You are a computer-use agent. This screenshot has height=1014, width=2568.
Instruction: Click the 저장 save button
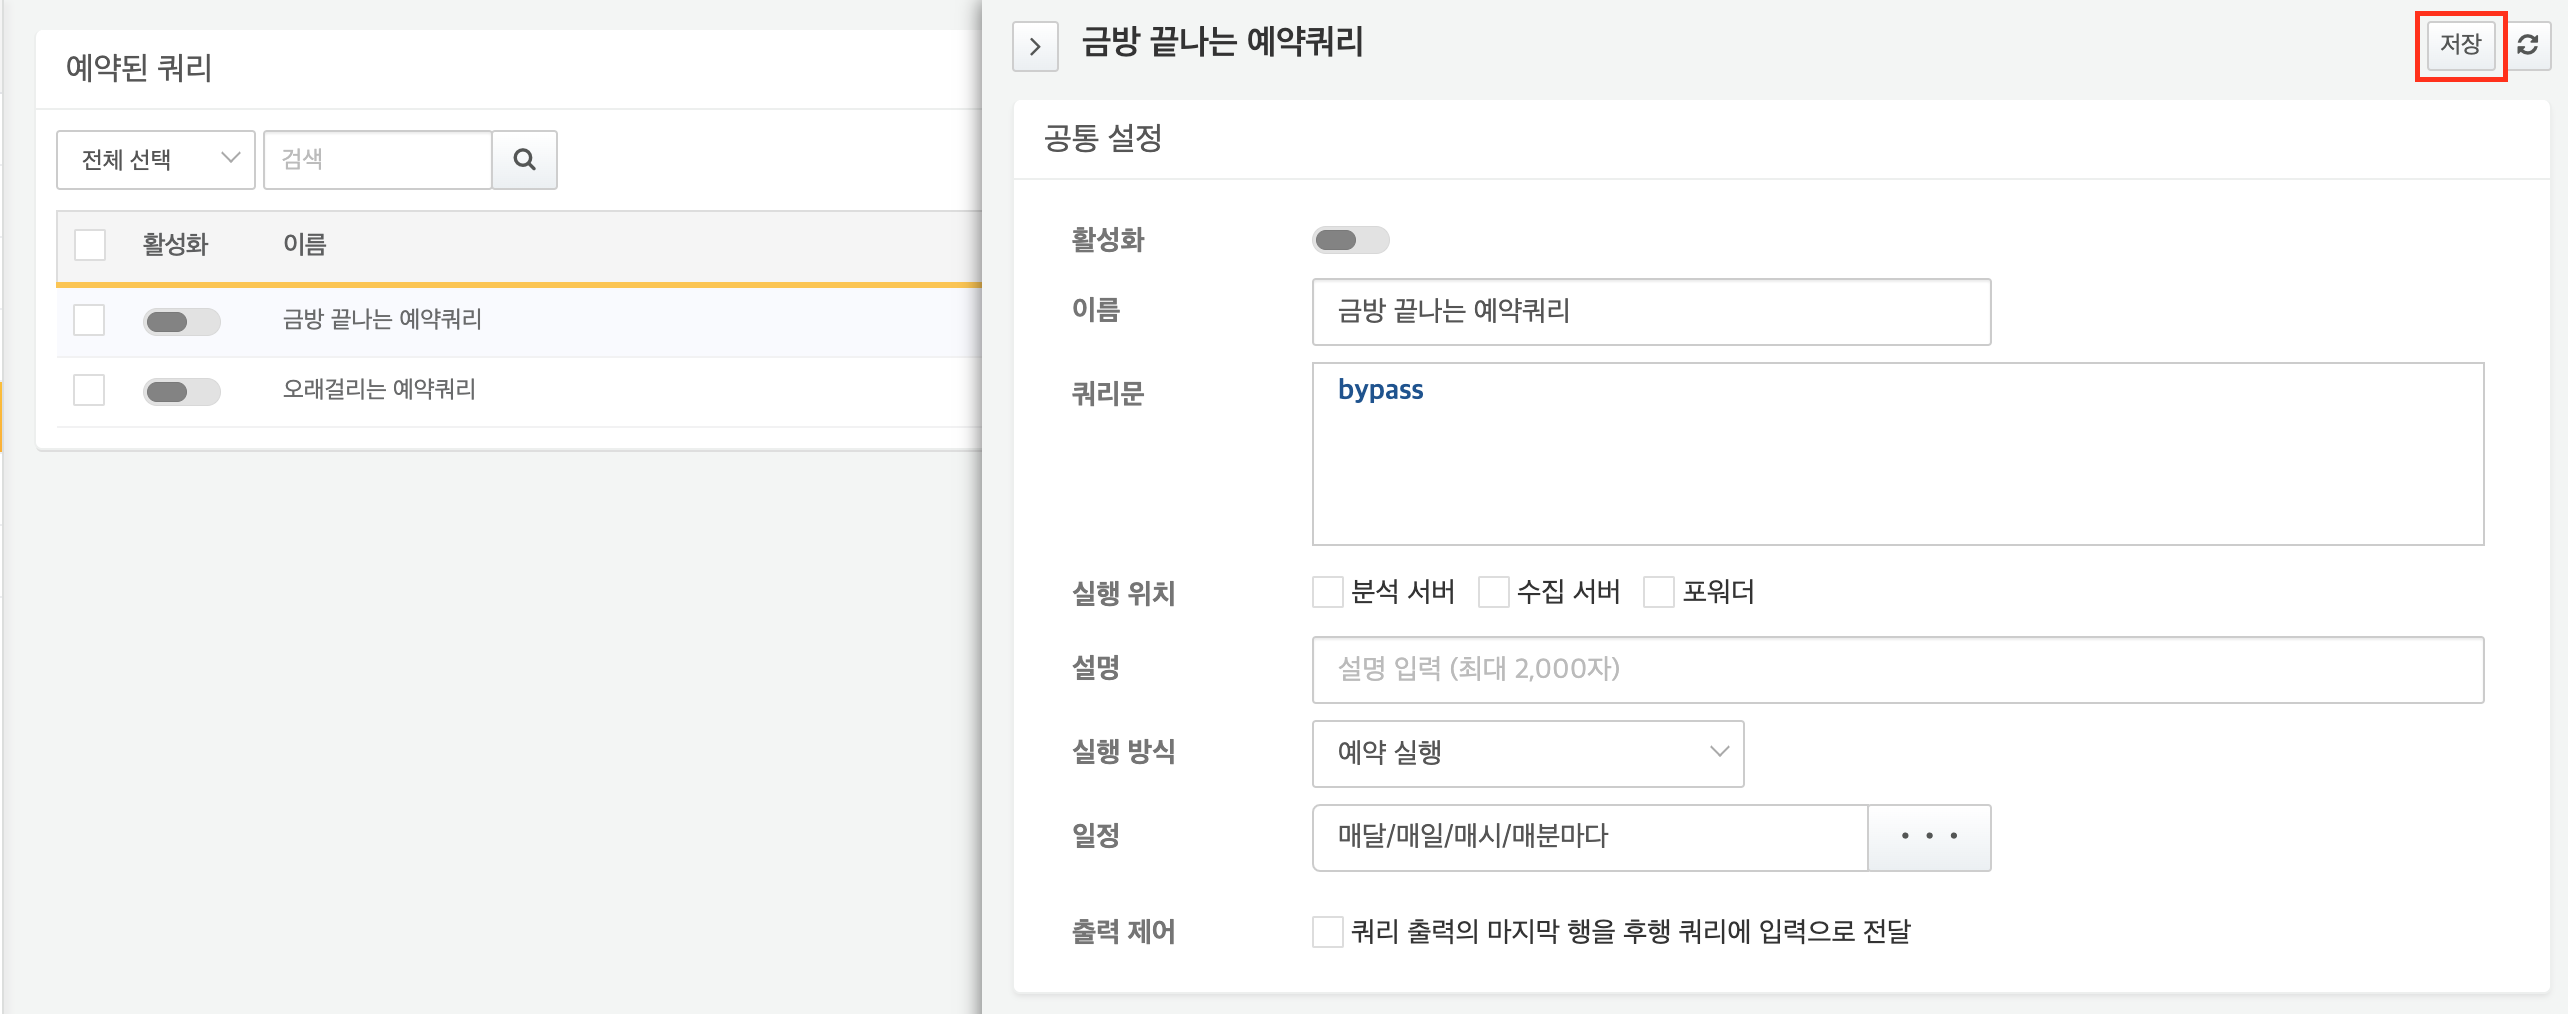[2460, 45]
